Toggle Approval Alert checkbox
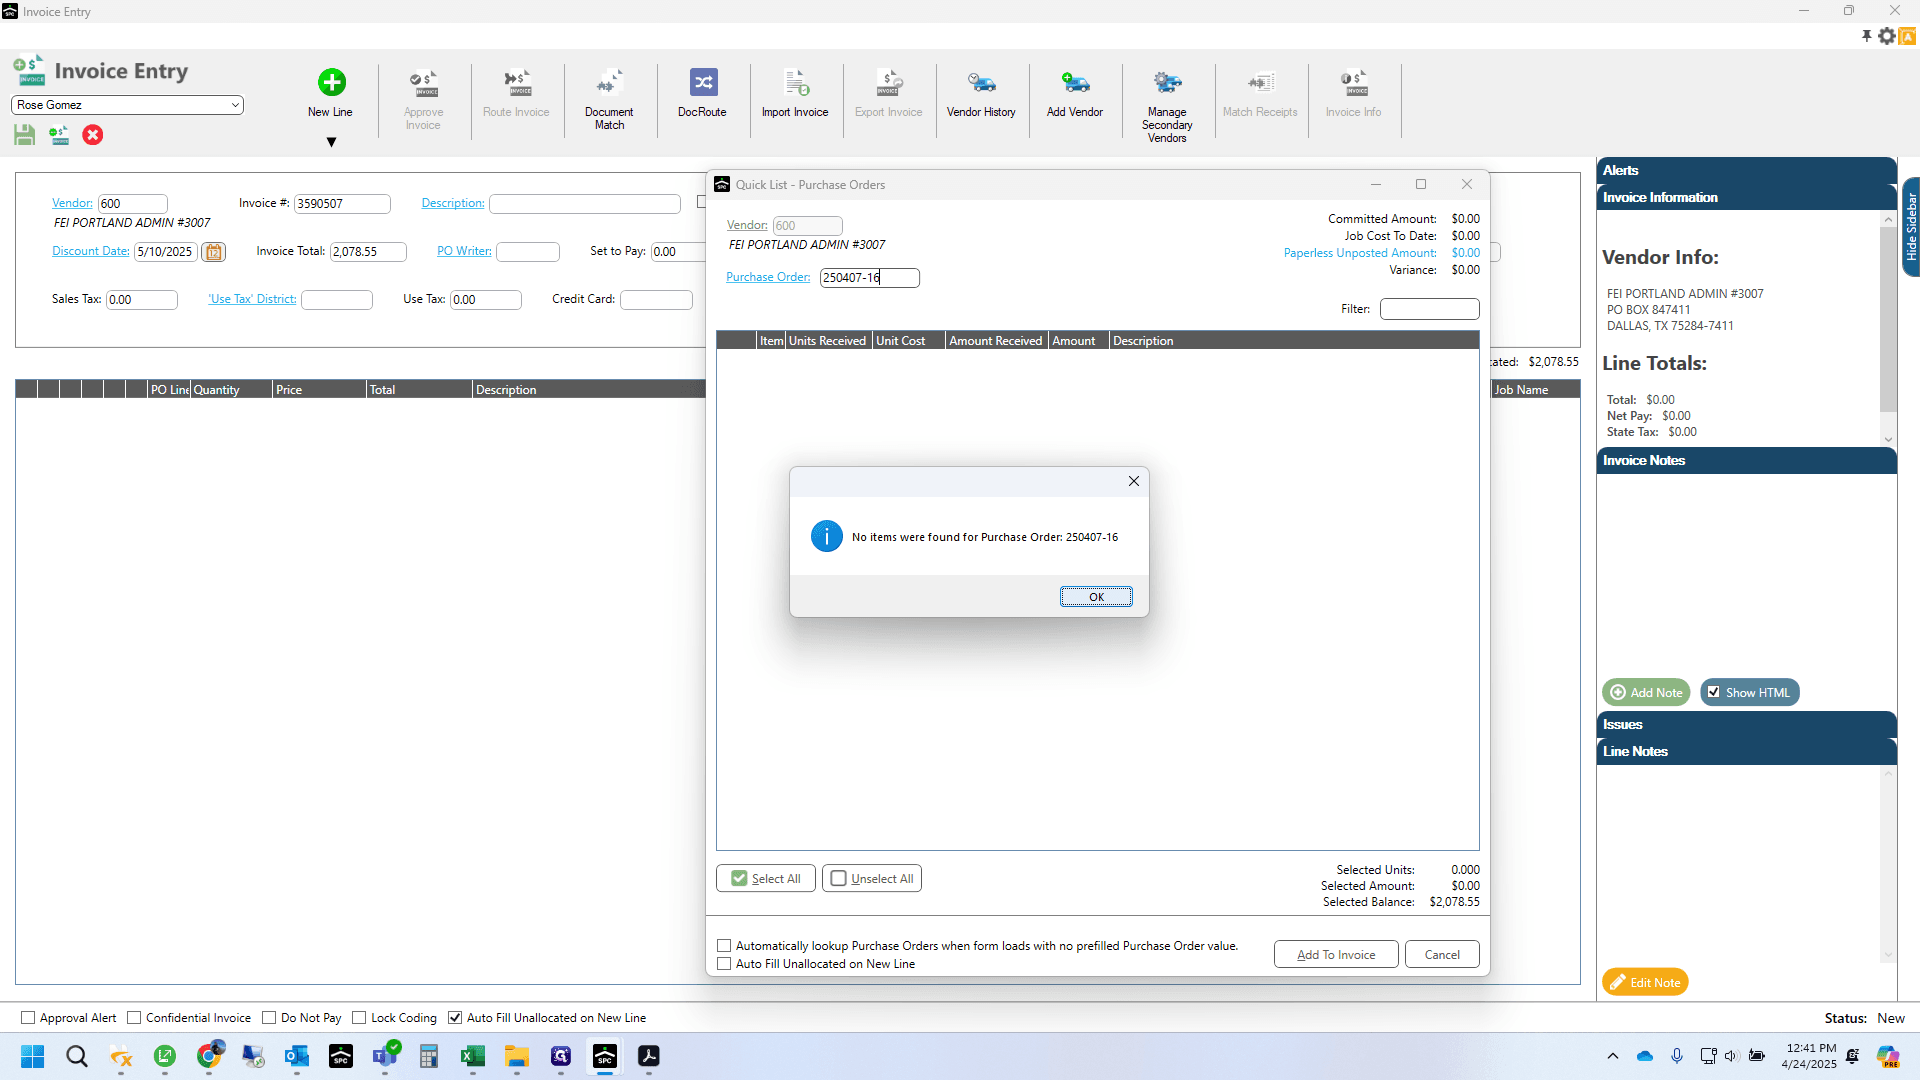 click(28, 1018)
